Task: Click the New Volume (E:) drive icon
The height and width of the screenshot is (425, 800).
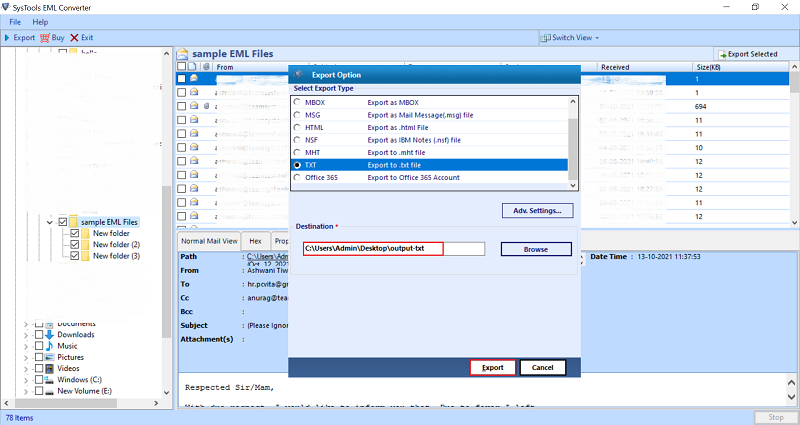Action: (49, 391)
